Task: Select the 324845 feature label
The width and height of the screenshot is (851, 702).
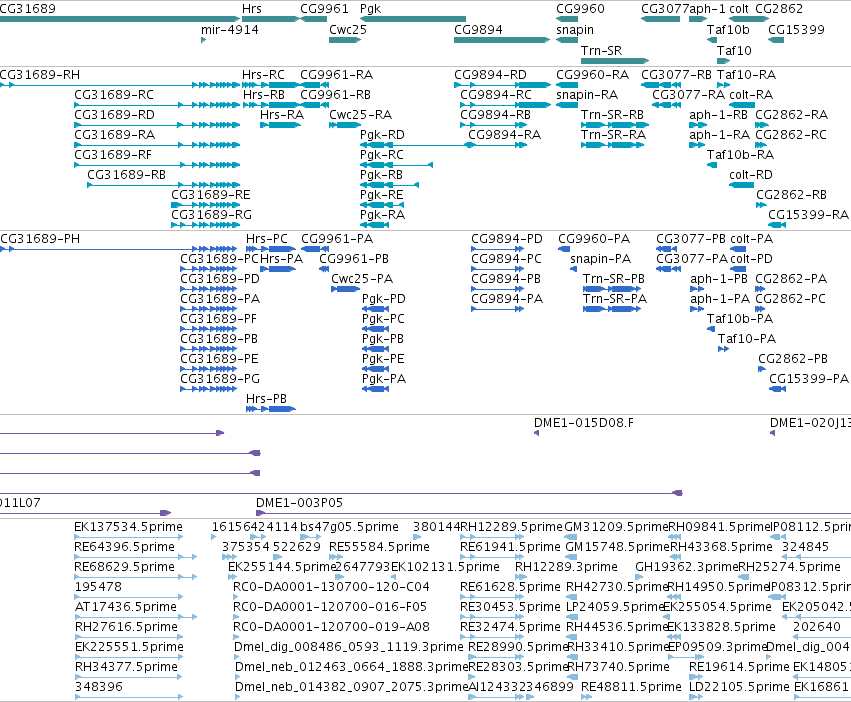Action: pyautogui.click(x=805, y=547)
